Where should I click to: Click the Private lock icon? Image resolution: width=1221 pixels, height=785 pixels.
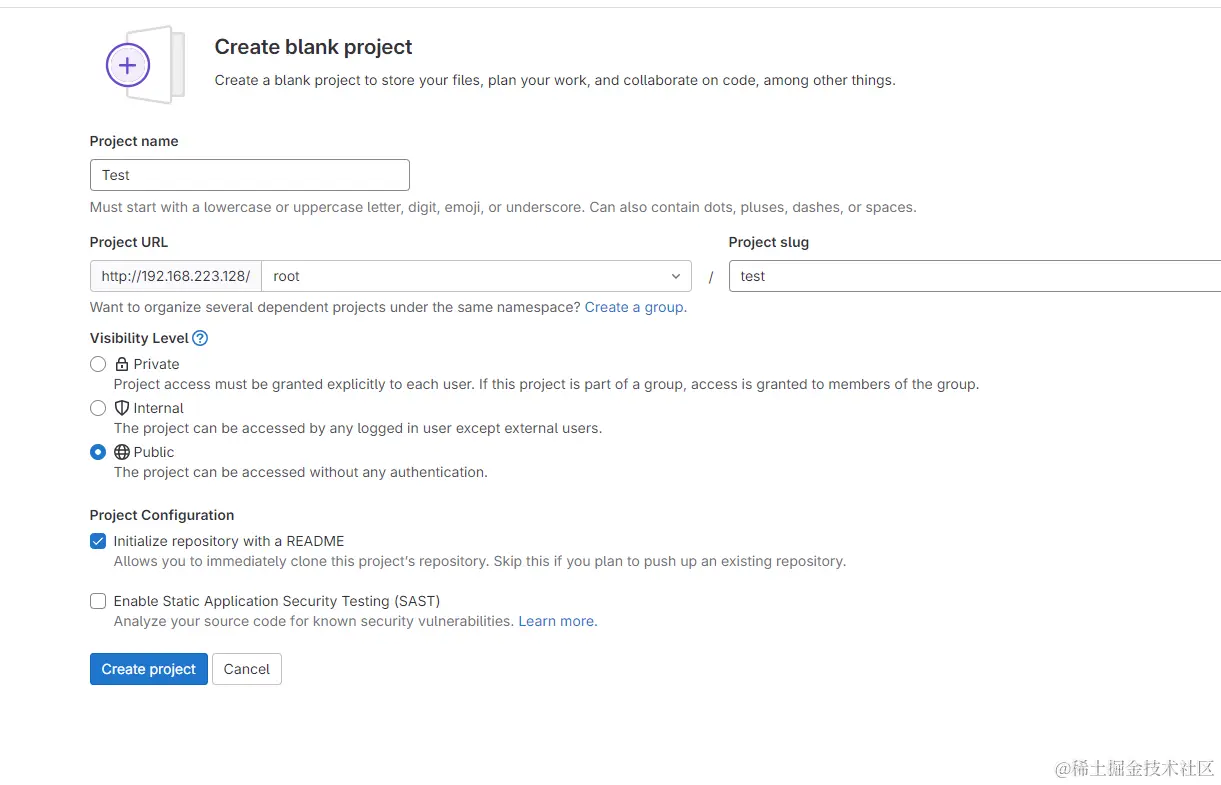click(122, 364)
